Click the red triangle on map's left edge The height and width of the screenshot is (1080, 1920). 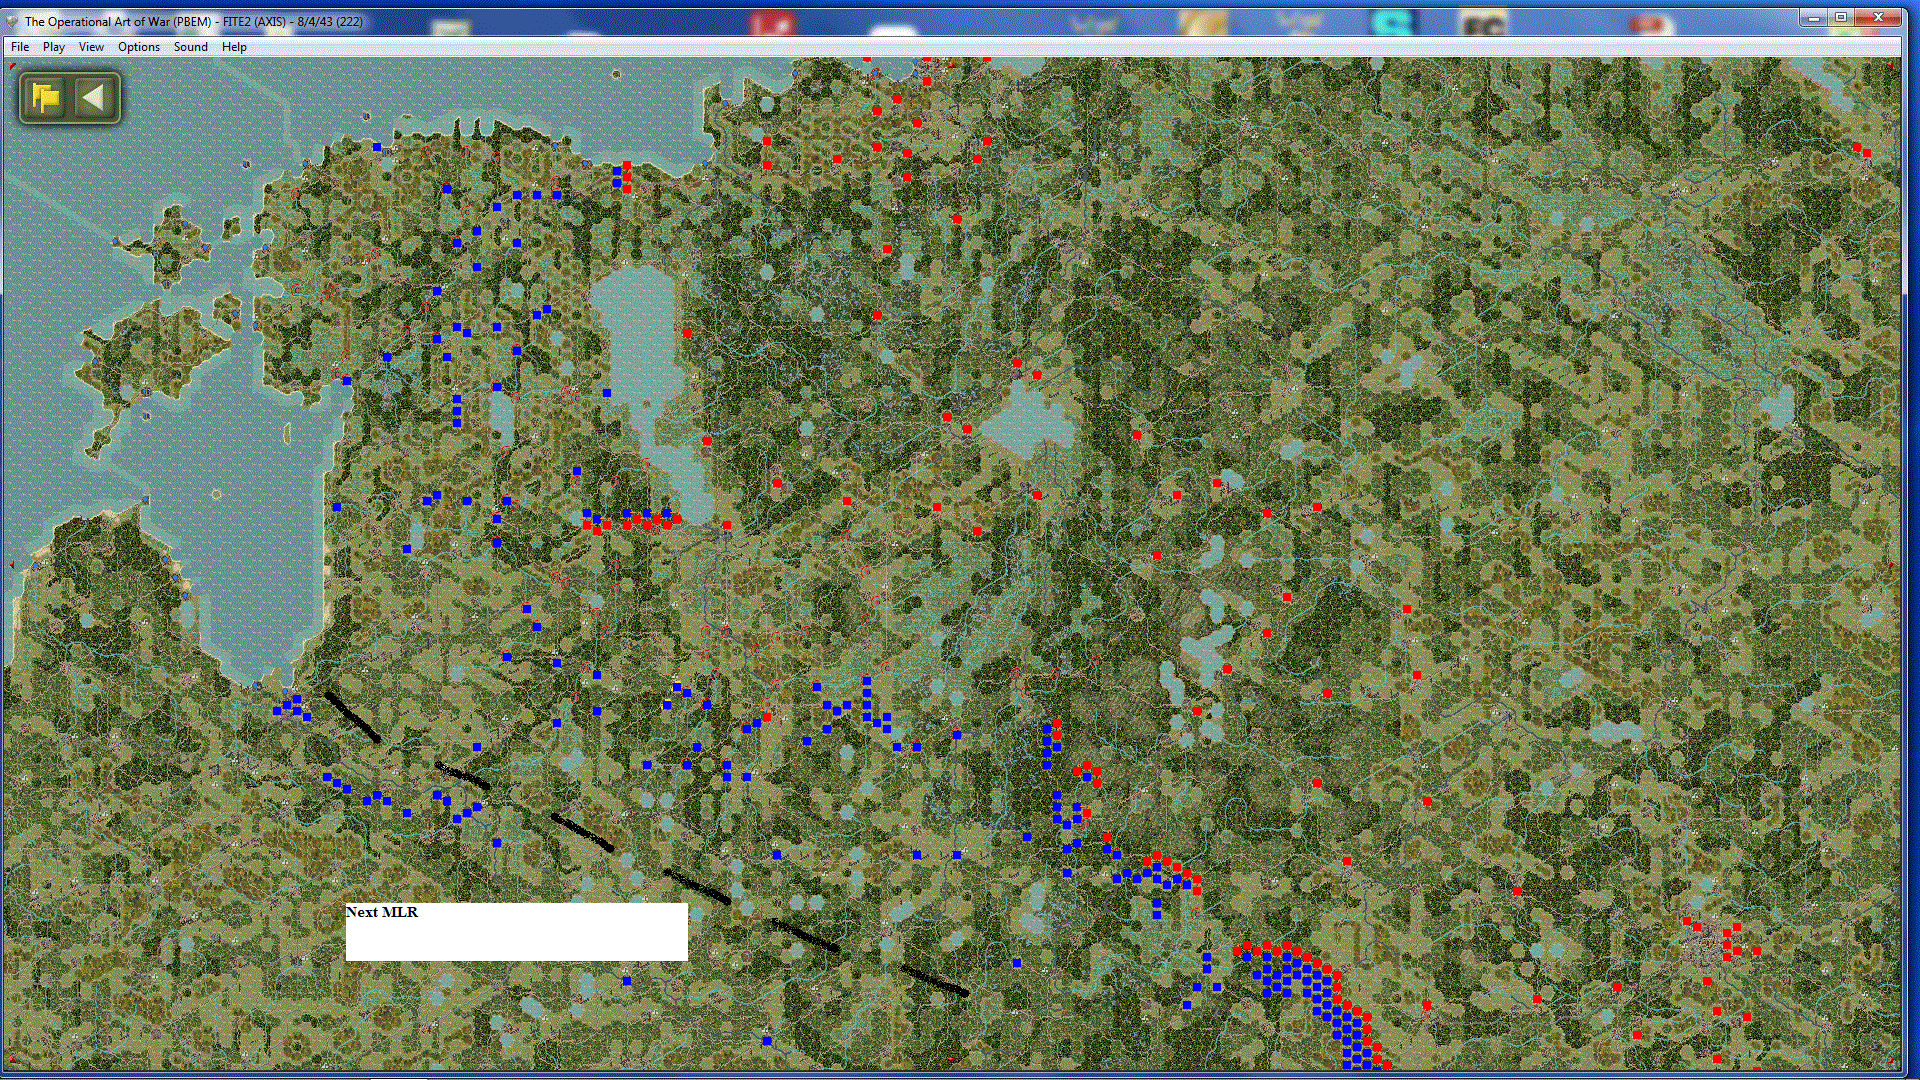(x=11, y=565)
